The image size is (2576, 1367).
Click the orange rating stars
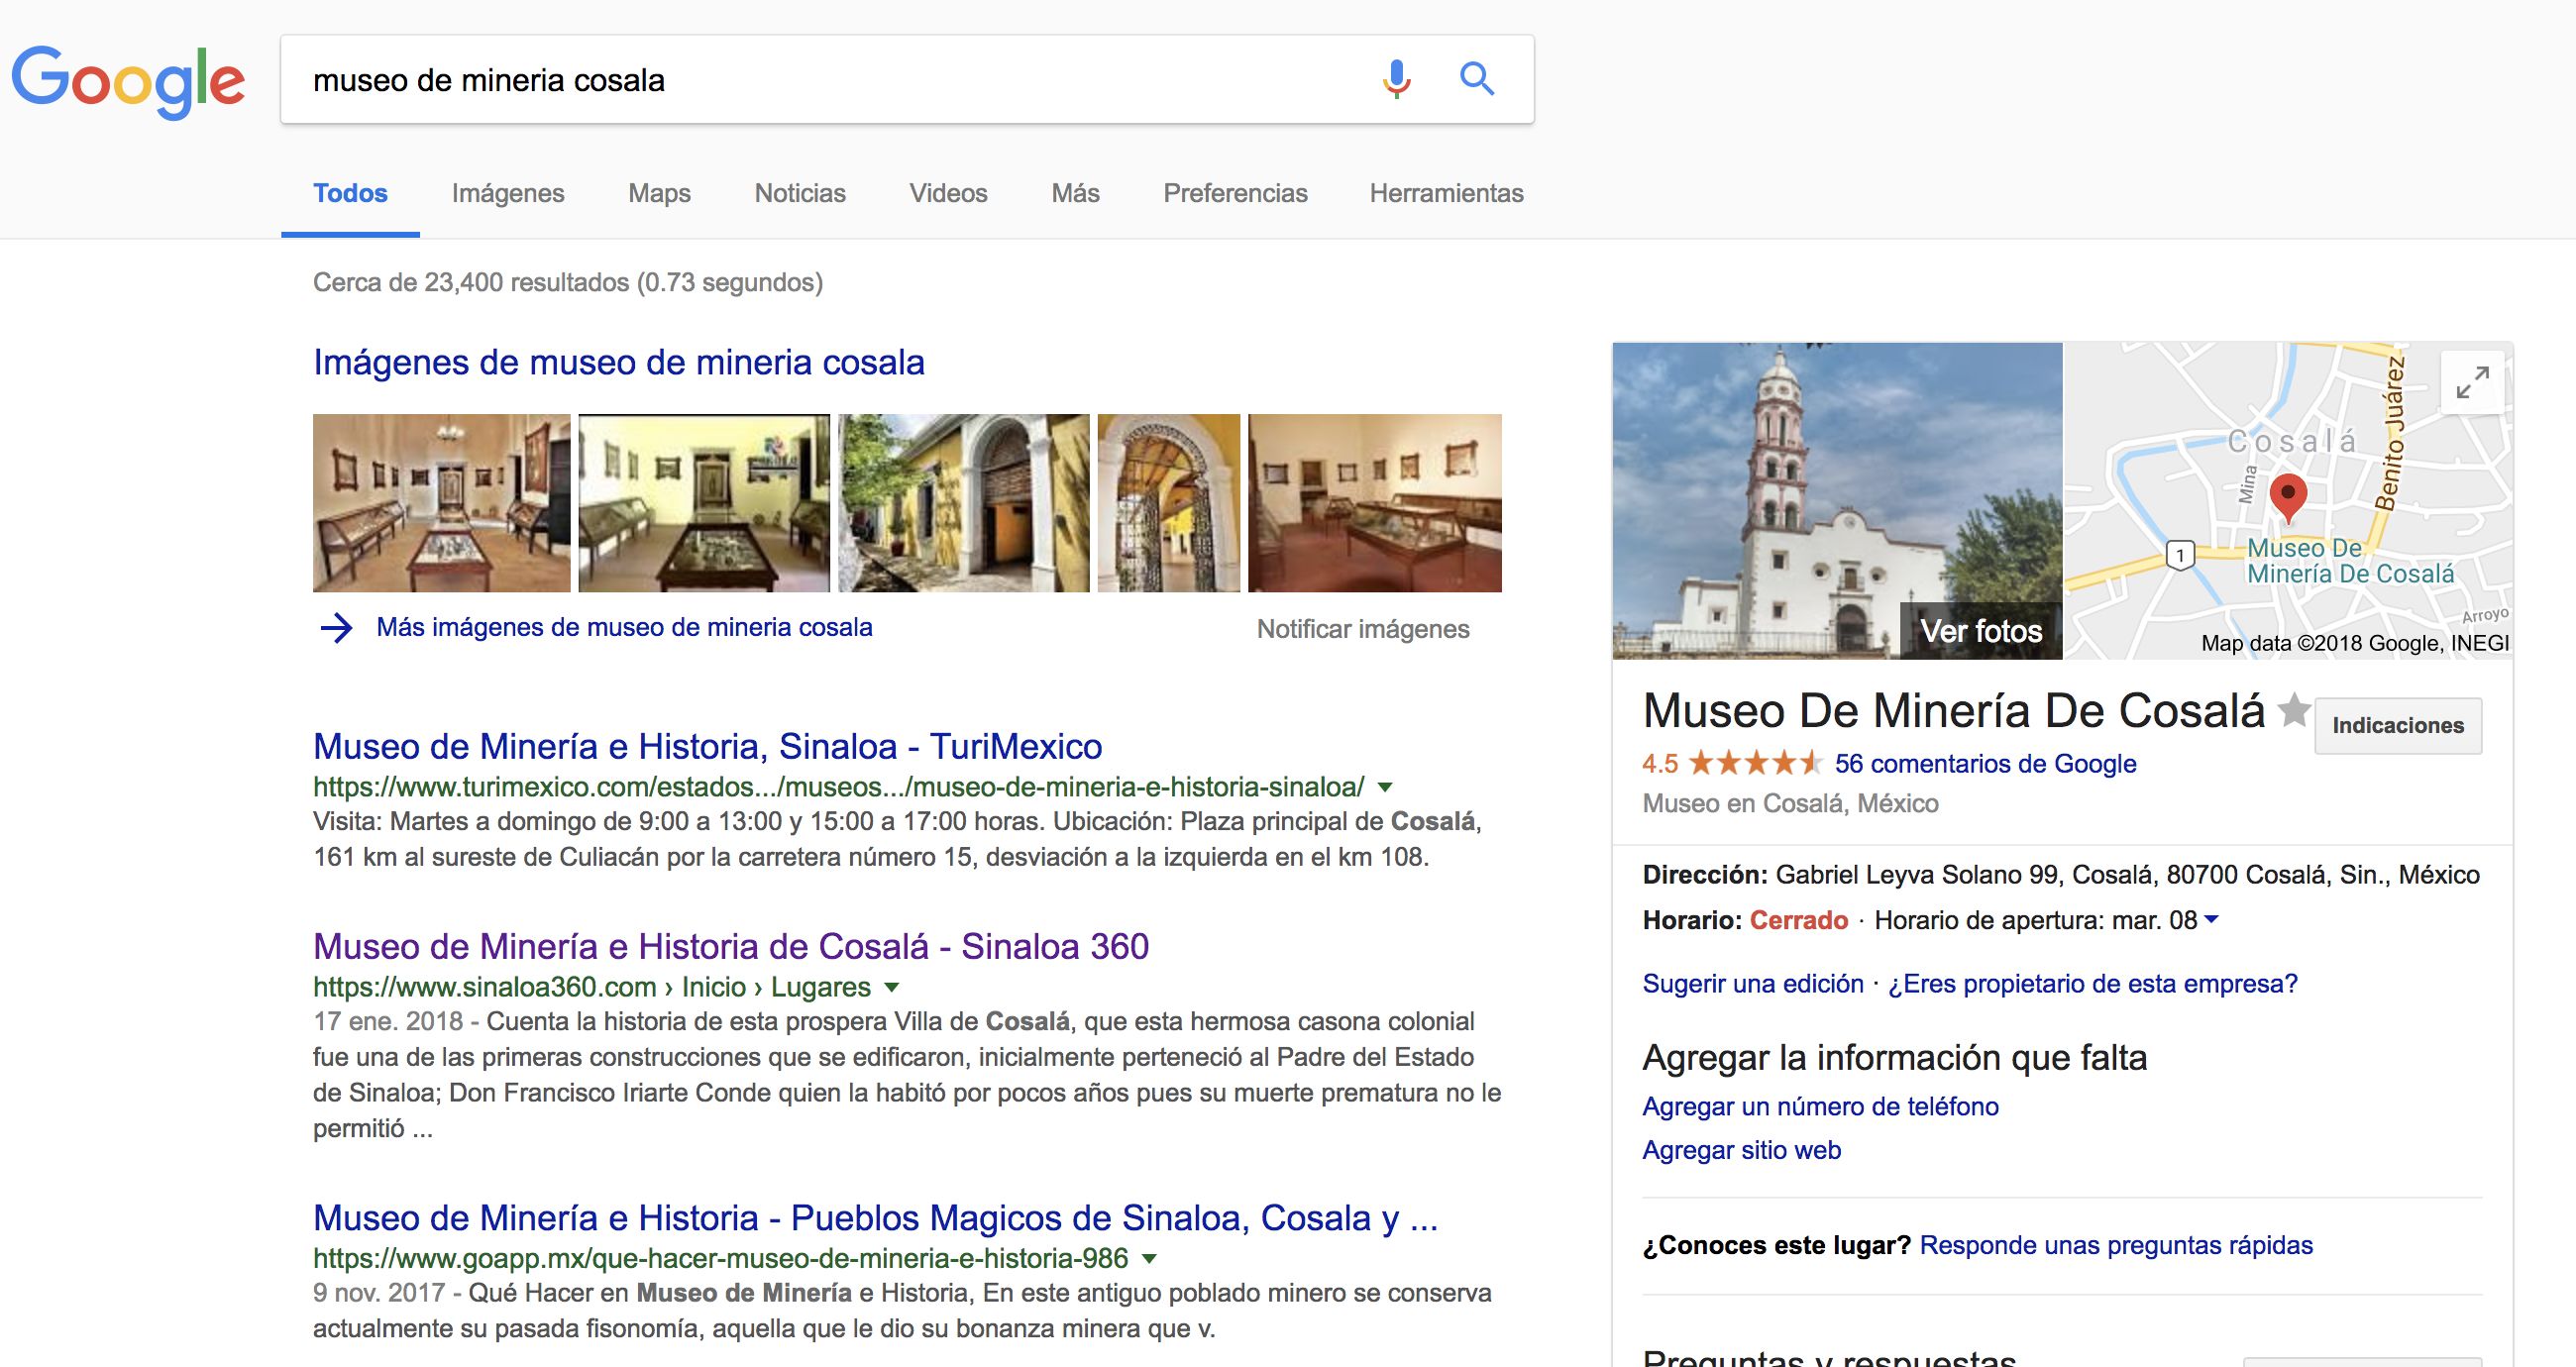(1756, 764)
